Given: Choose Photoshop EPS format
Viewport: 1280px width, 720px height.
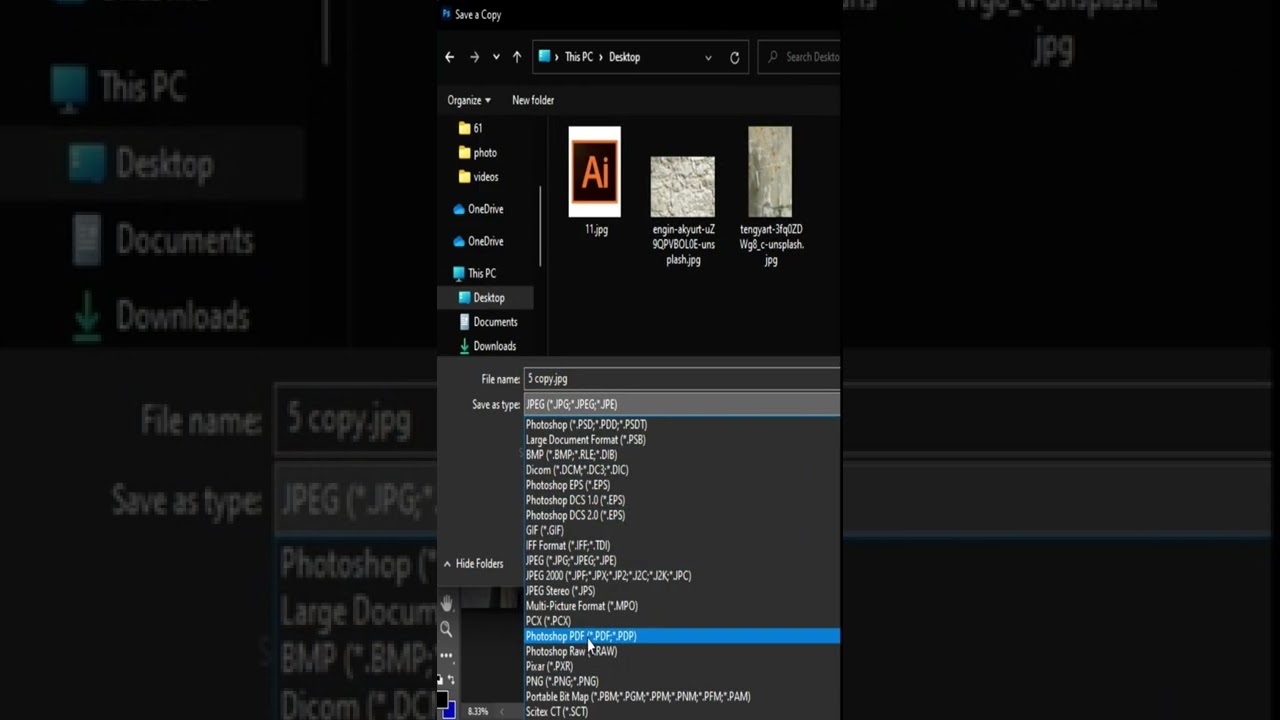Looking at the screenshot, I should (x=682, y=485).
